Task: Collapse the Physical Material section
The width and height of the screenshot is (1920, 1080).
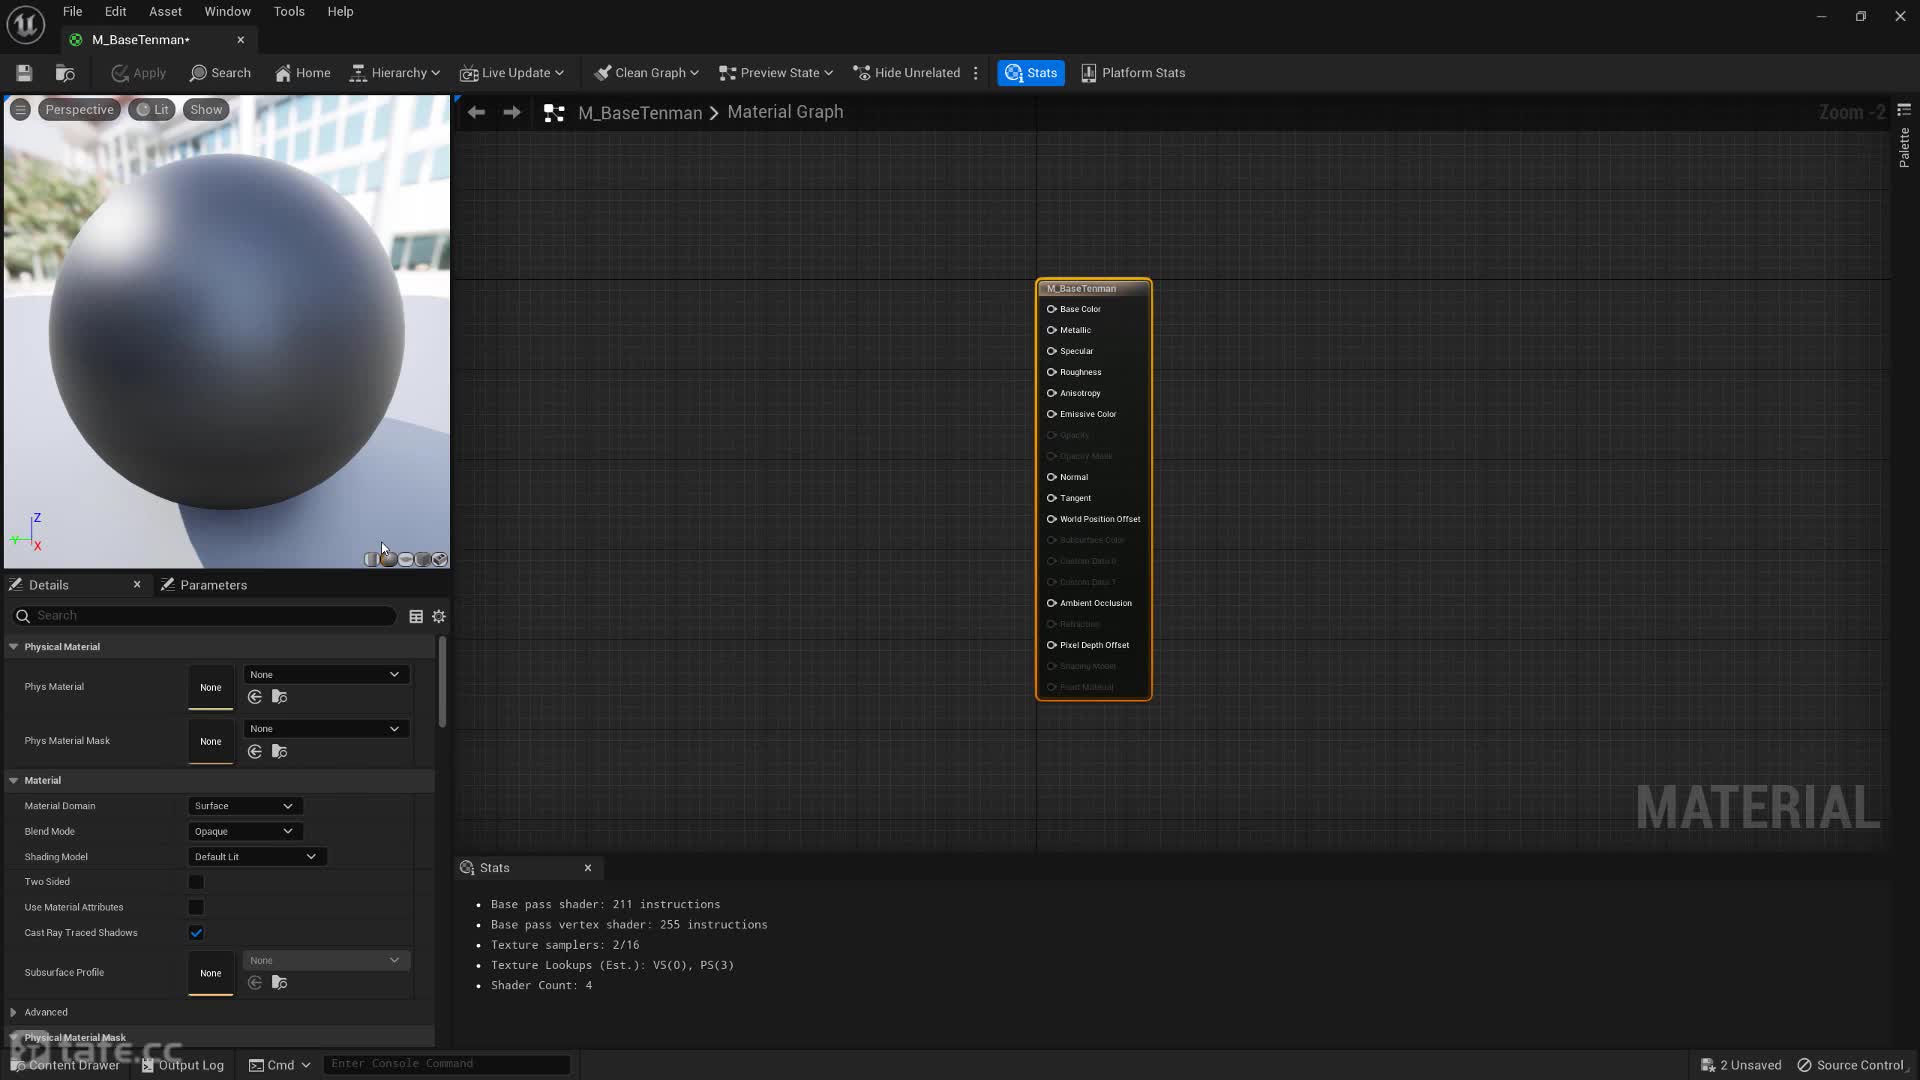Action: tap(14, 647)
